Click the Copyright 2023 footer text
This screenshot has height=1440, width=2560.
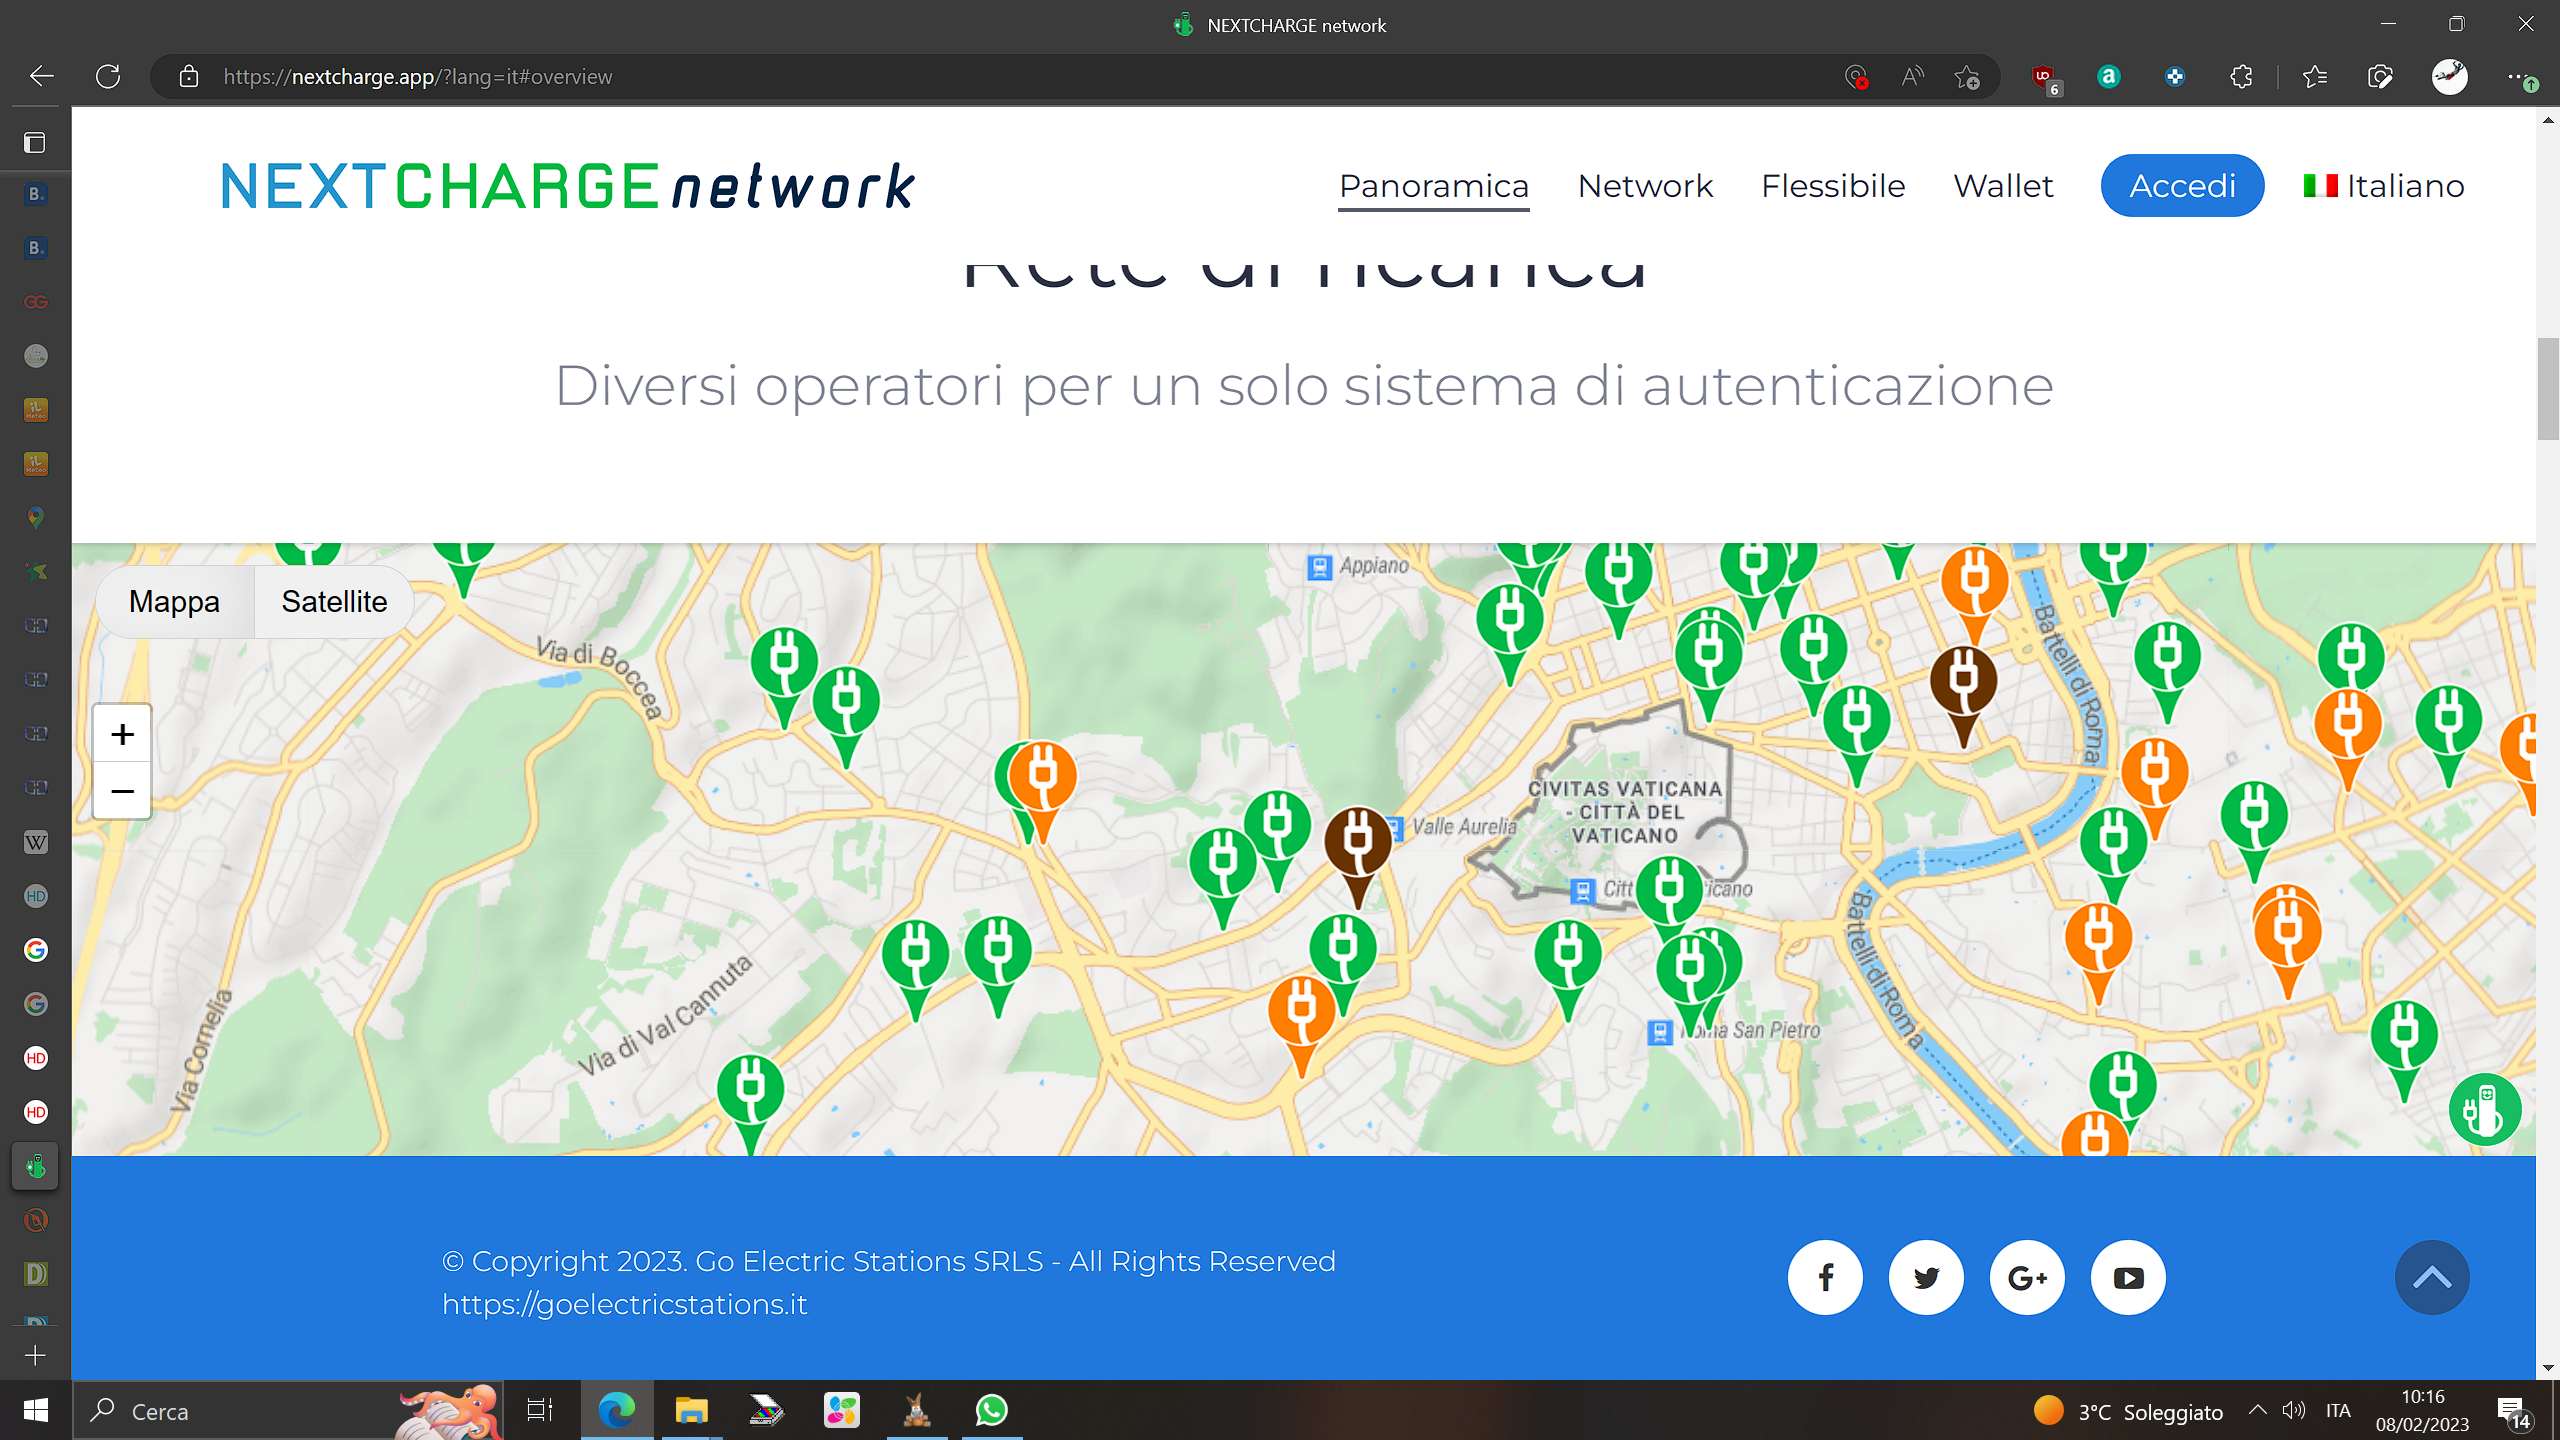889,1261
